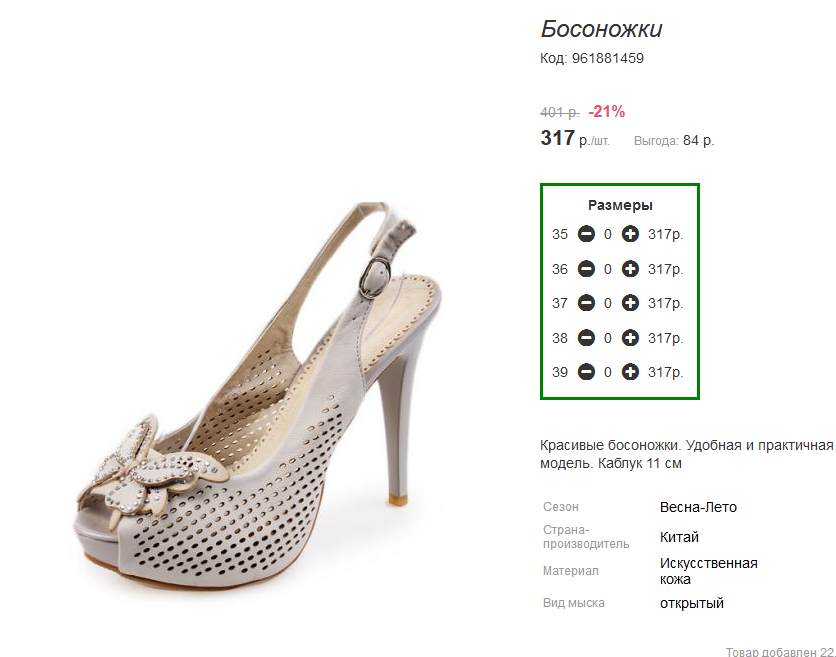
Task: Click the sandal product photo
Action: coord(259,395)
